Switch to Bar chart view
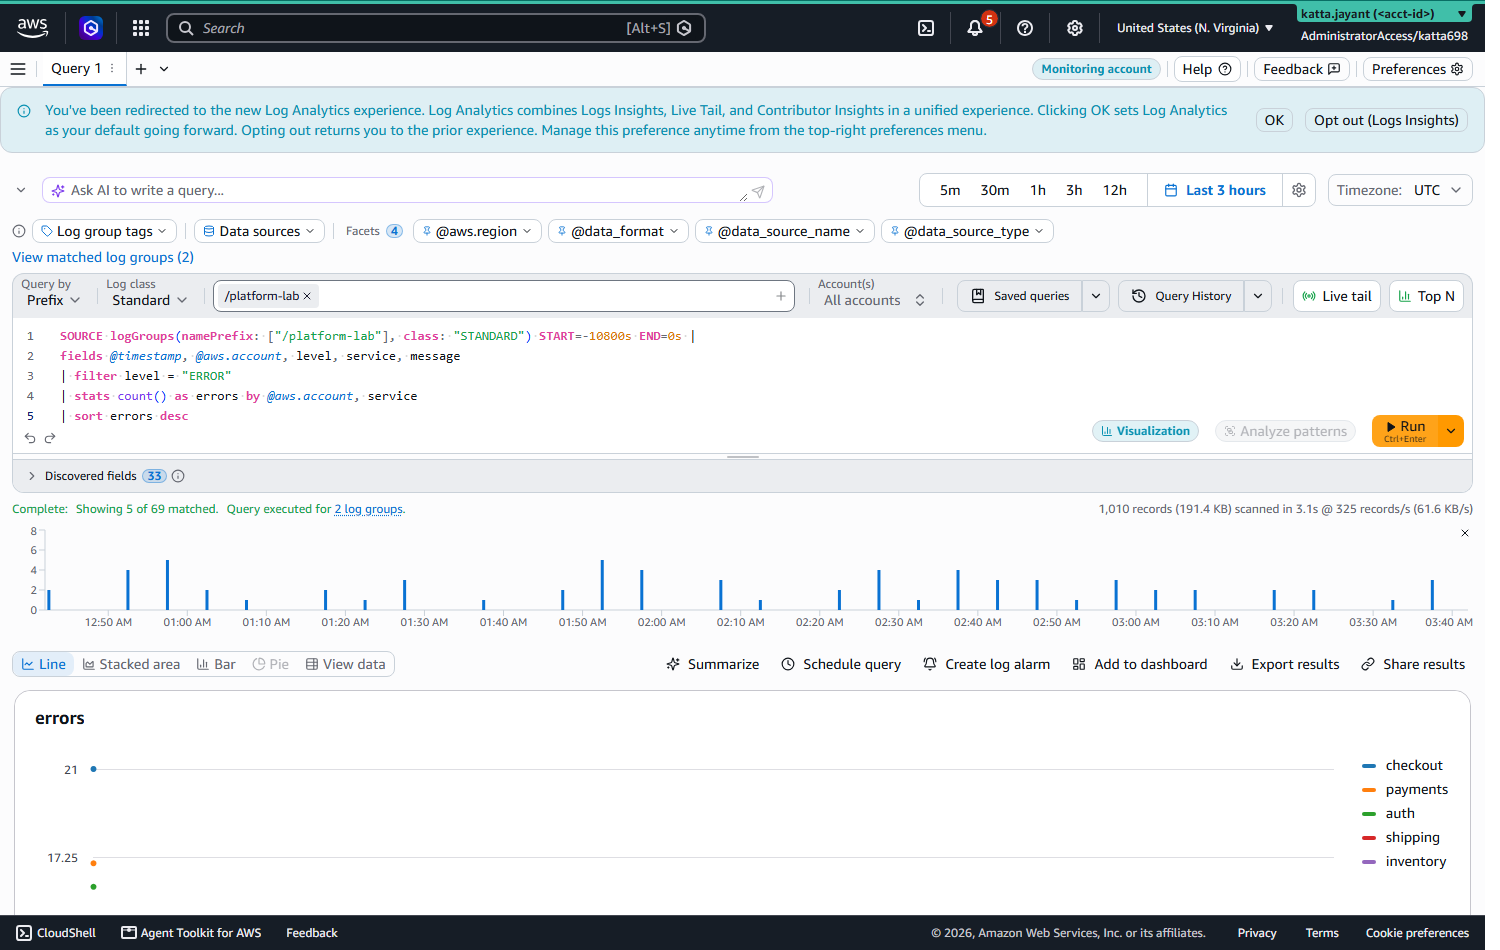Image resolution: width=1500 pixels, height=950 pixels. click(x=216, y=664)
